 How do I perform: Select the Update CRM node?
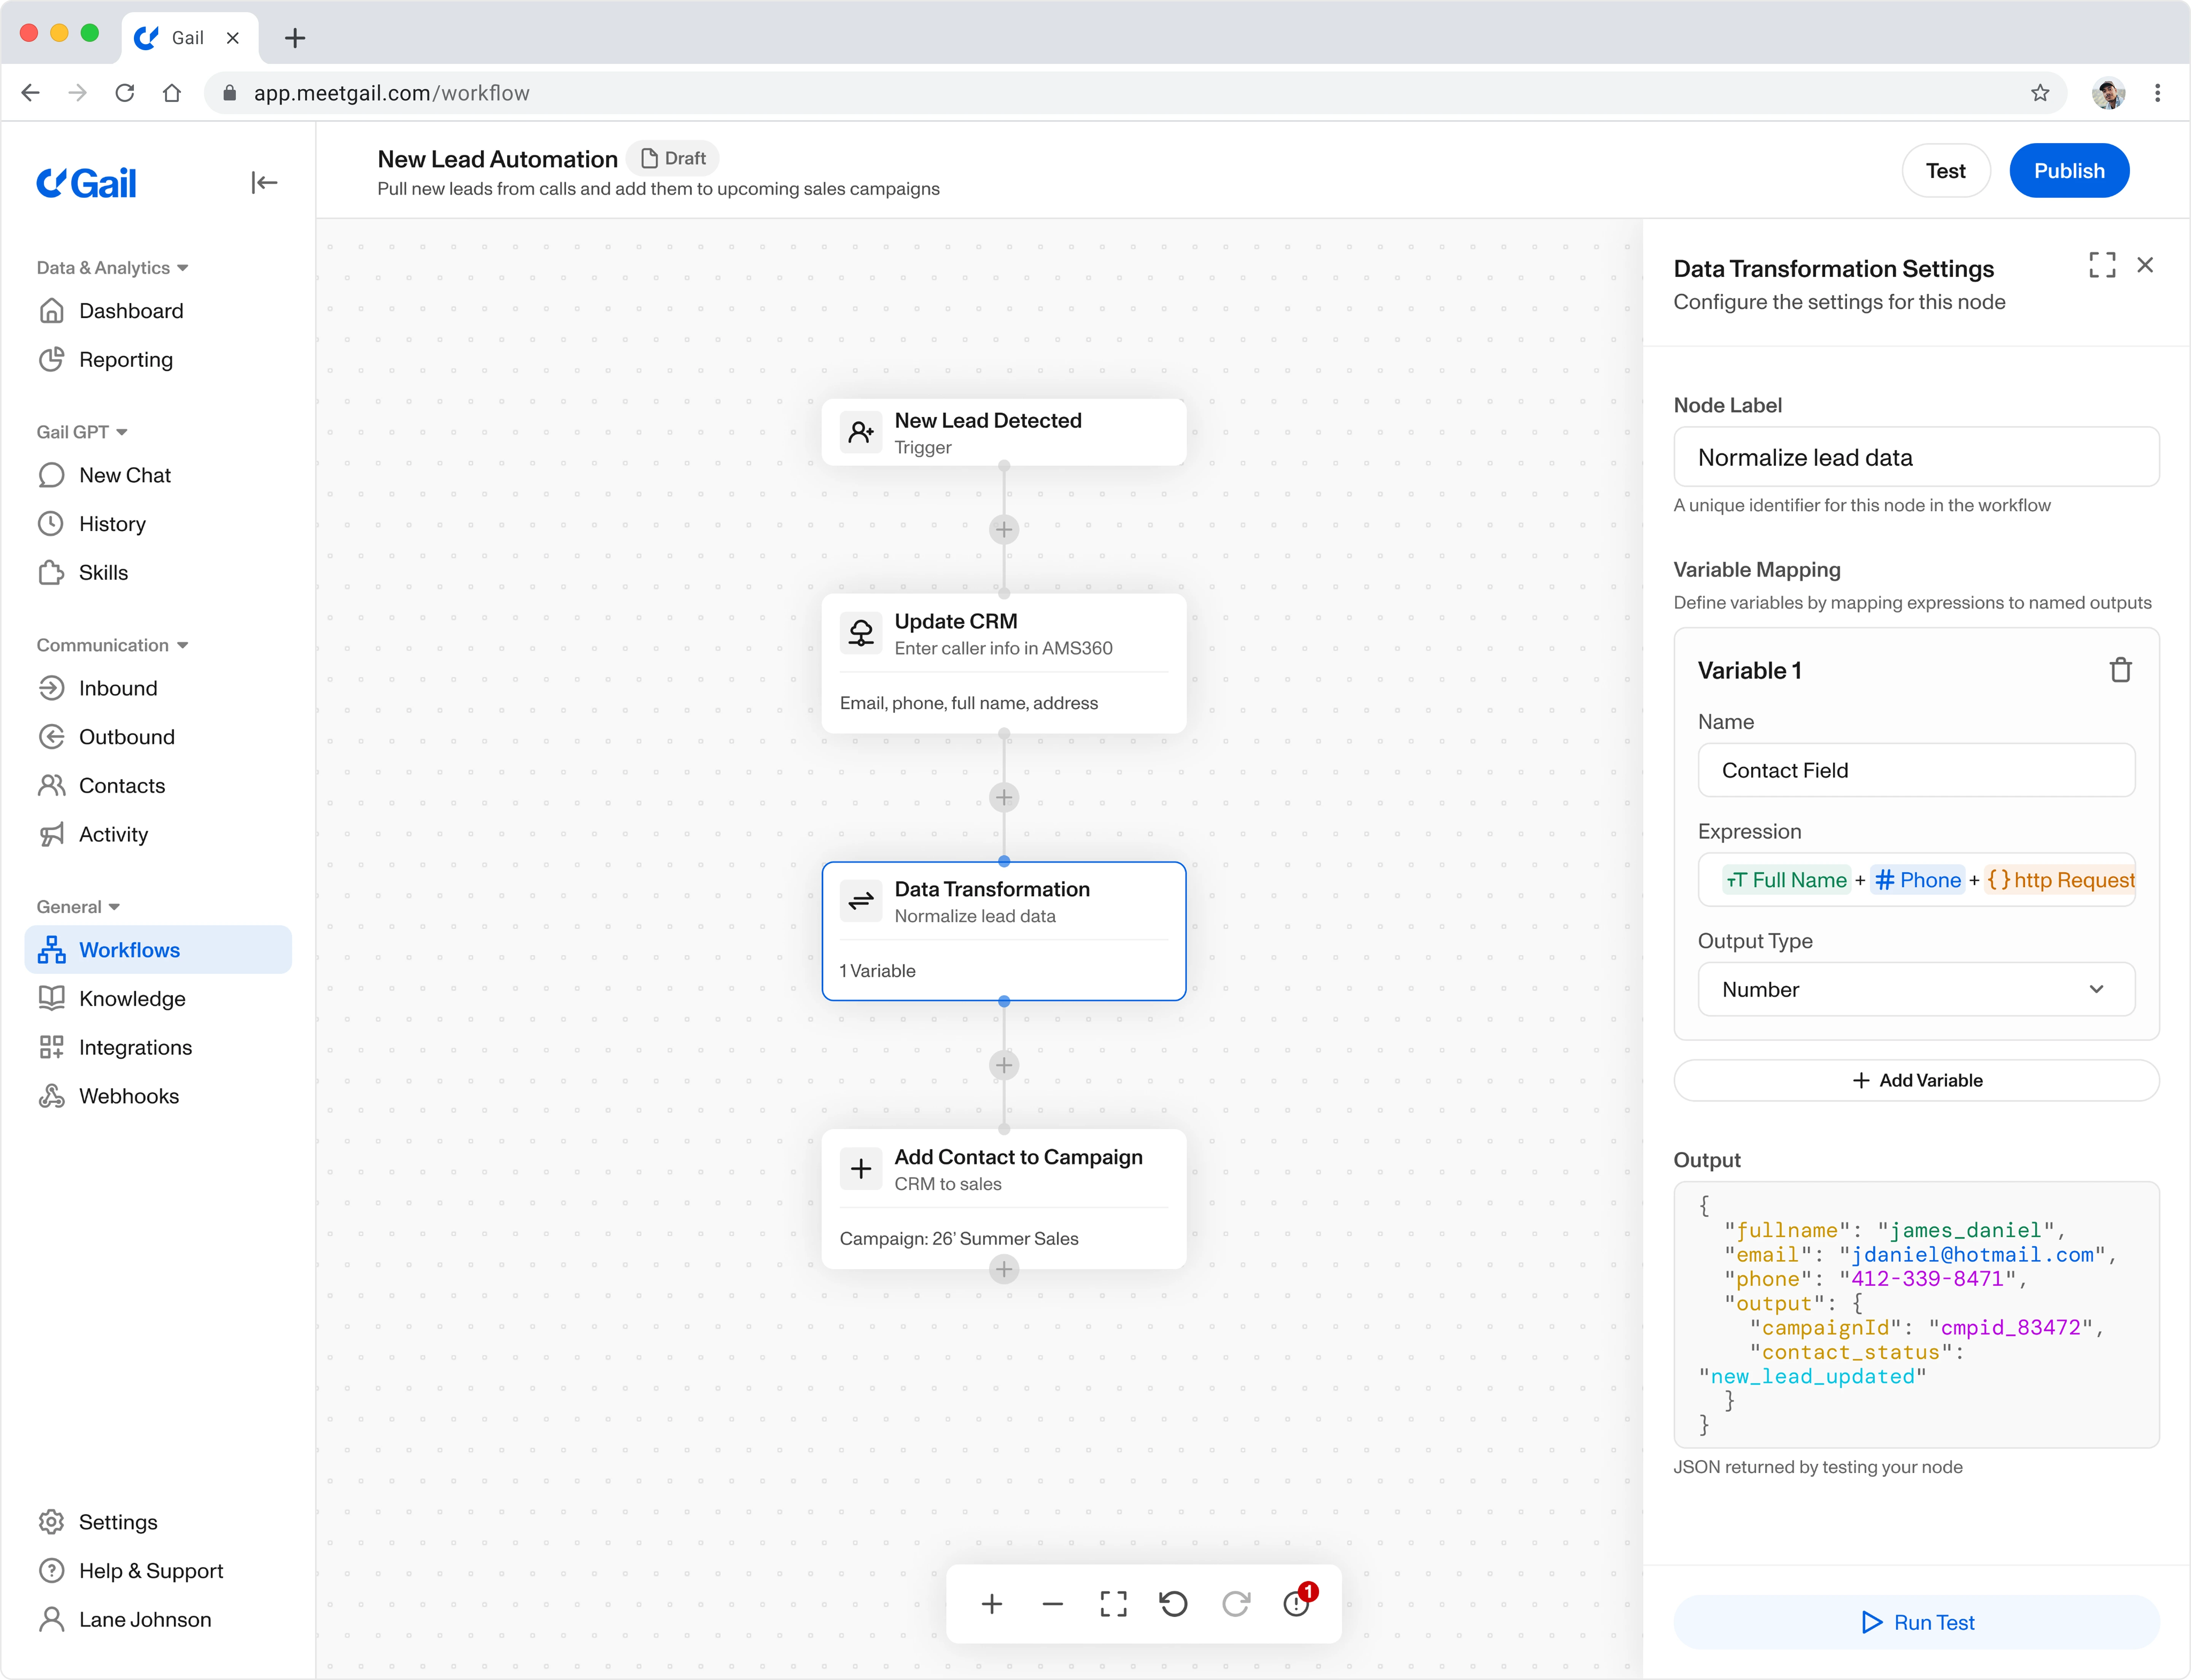(x=1004, y=663)
